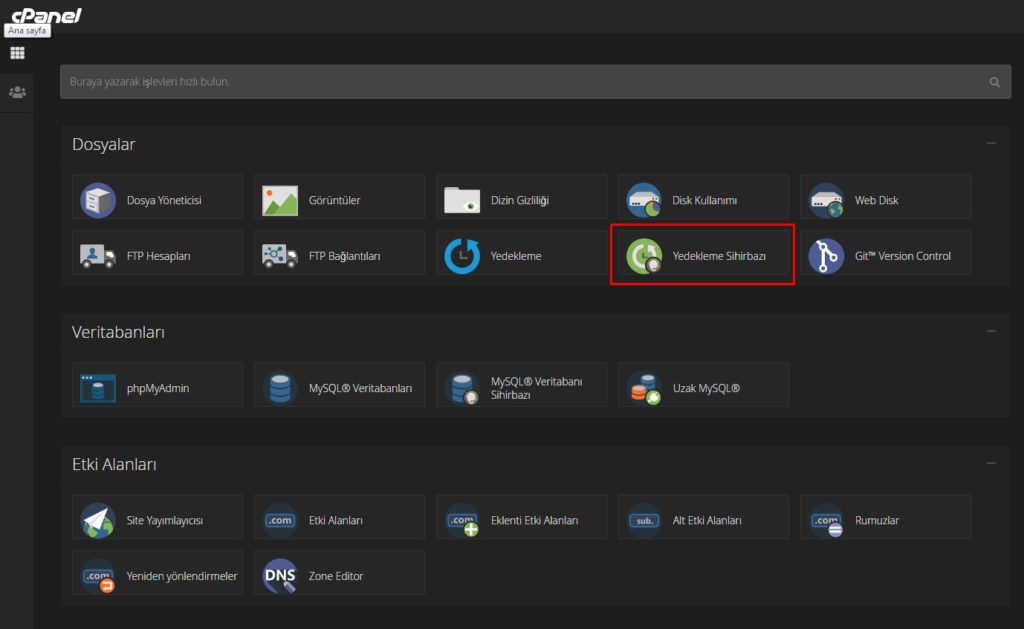Open the Disk Kullanımı icon

click(x=644, y=200)
